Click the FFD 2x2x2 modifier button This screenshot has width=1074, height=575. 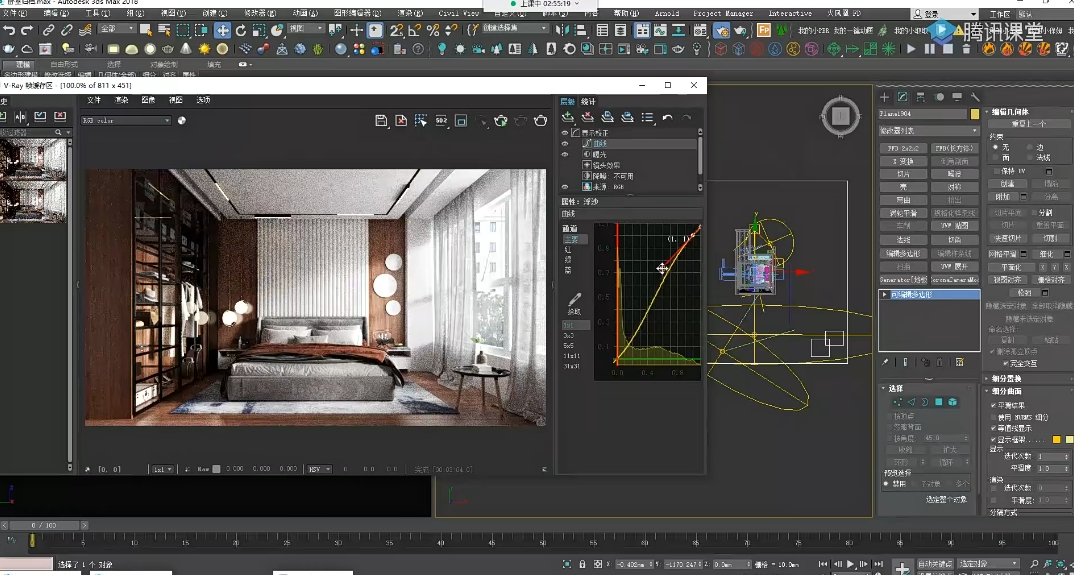pos(903,148)
